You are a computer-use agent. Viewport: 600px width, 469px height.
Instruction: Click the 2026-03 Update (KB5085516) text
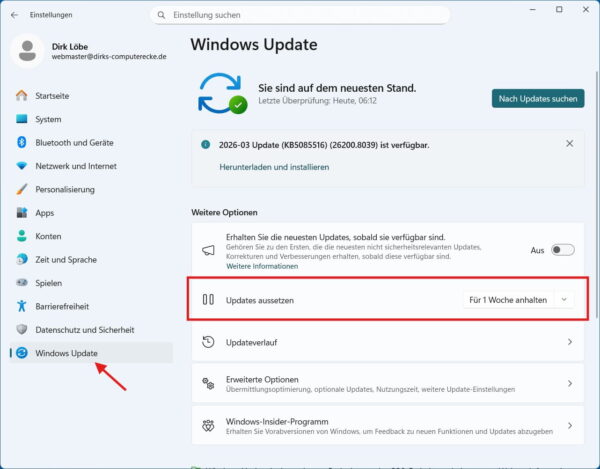324,145
